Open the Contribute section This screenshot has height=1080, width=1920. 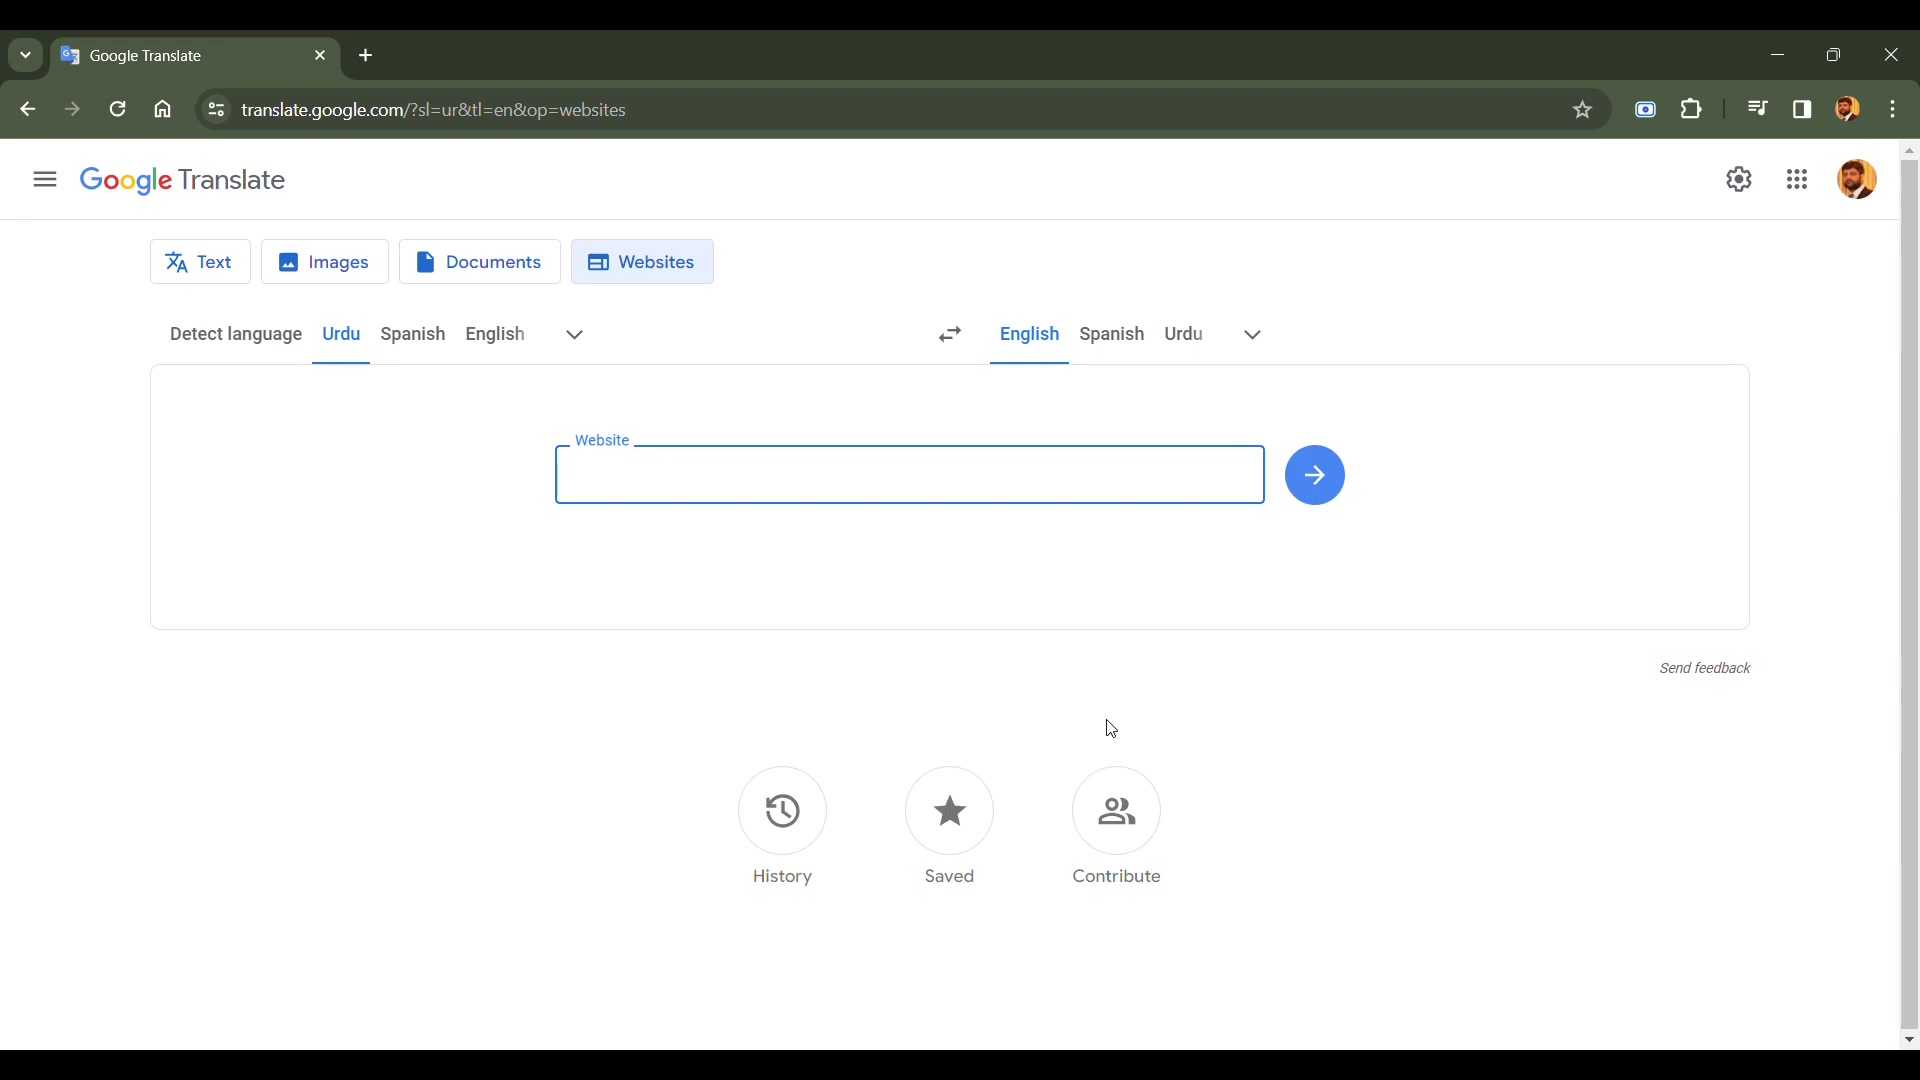(1116, 827)
